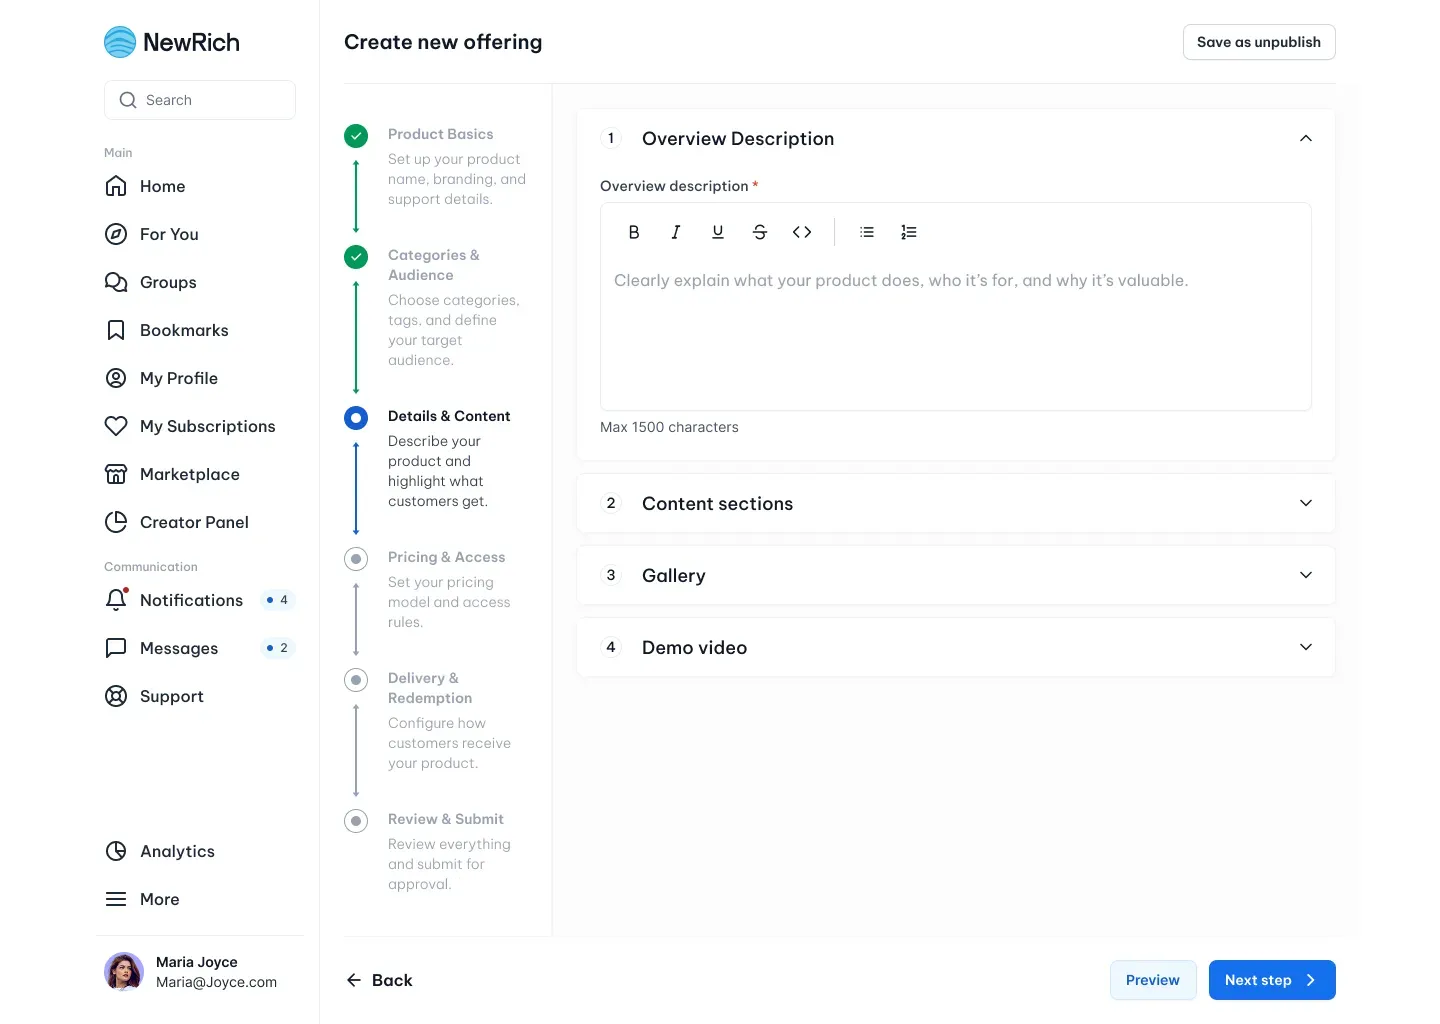The width and height of the screenshot is (1440, 1024).
Task: Insert code block with code icon
Action: point(802,232)
